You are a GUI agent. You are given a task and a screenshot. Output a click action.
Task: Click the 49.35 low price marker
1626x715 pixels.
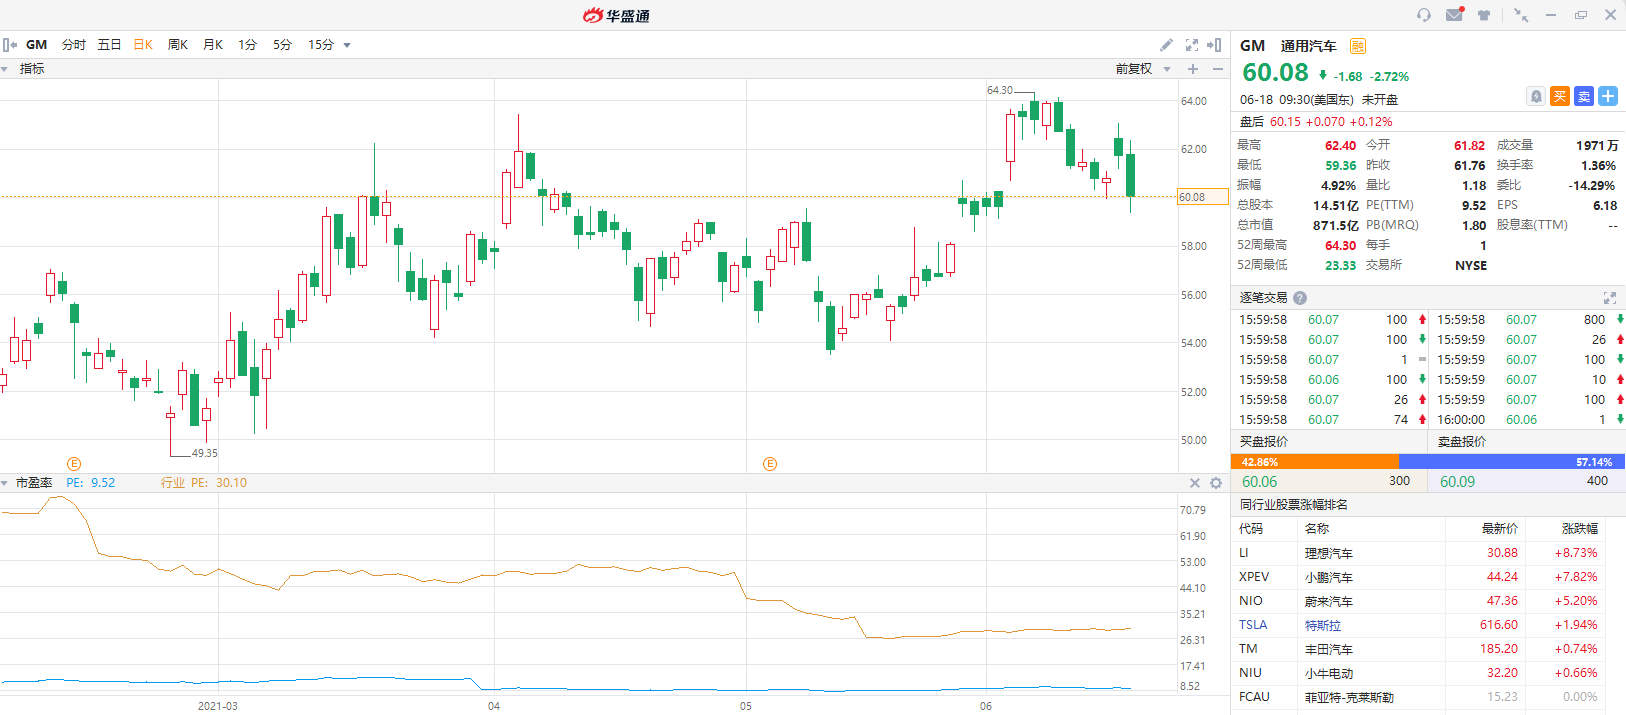pos(204,453)
